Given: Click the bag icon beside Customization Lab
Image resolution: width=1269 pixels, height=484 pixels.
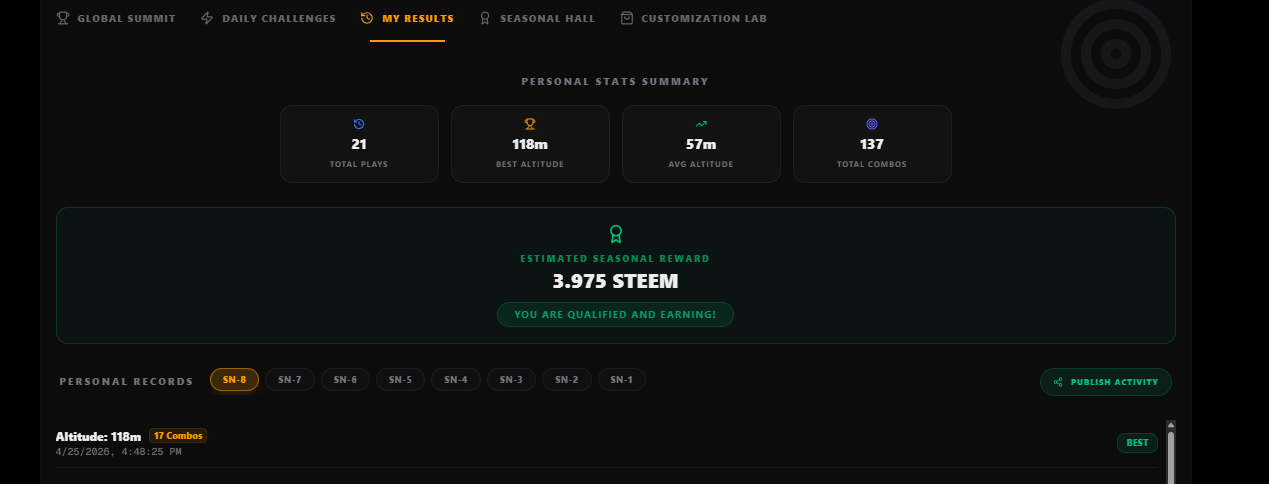Looking at the screenshot, I should (x=627, y=18).
